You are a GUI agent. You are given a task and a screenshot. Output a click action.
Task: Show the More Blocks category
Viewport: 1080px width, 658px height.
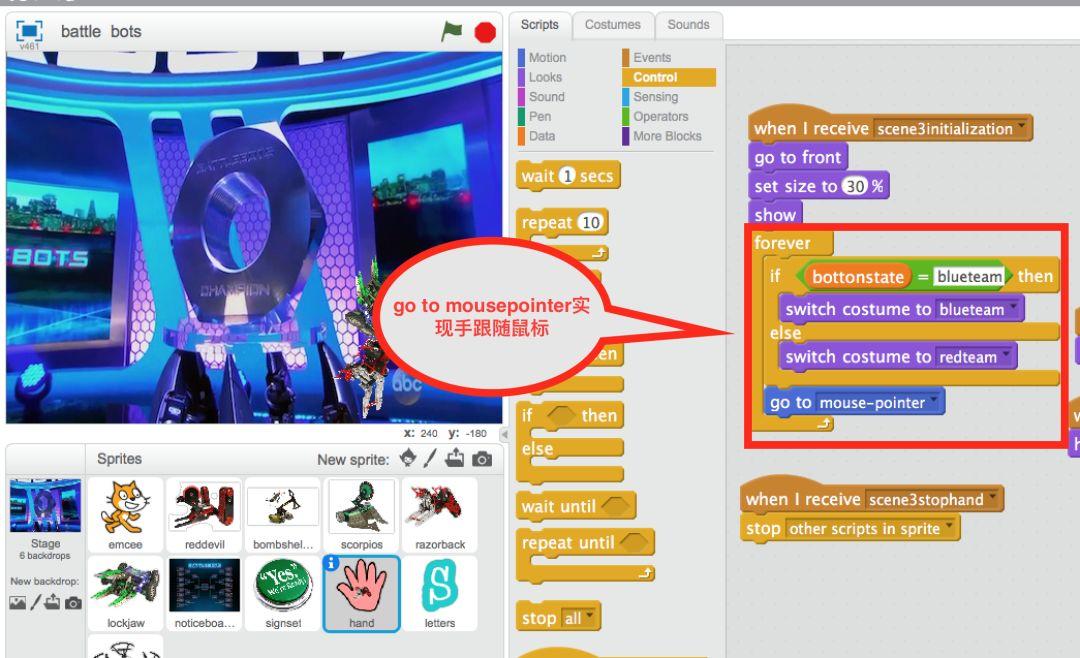(x=667, y=136)
